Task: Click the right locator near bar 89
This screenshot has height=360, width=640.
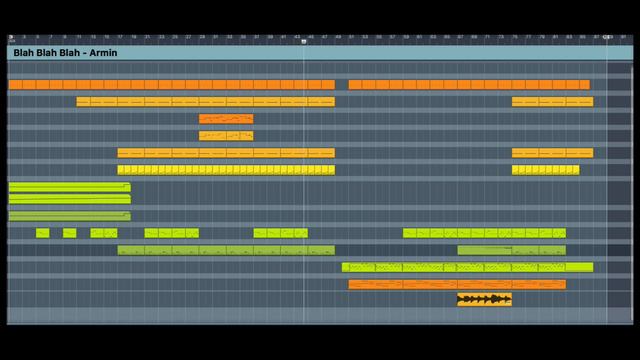Action: click(607, 37)
